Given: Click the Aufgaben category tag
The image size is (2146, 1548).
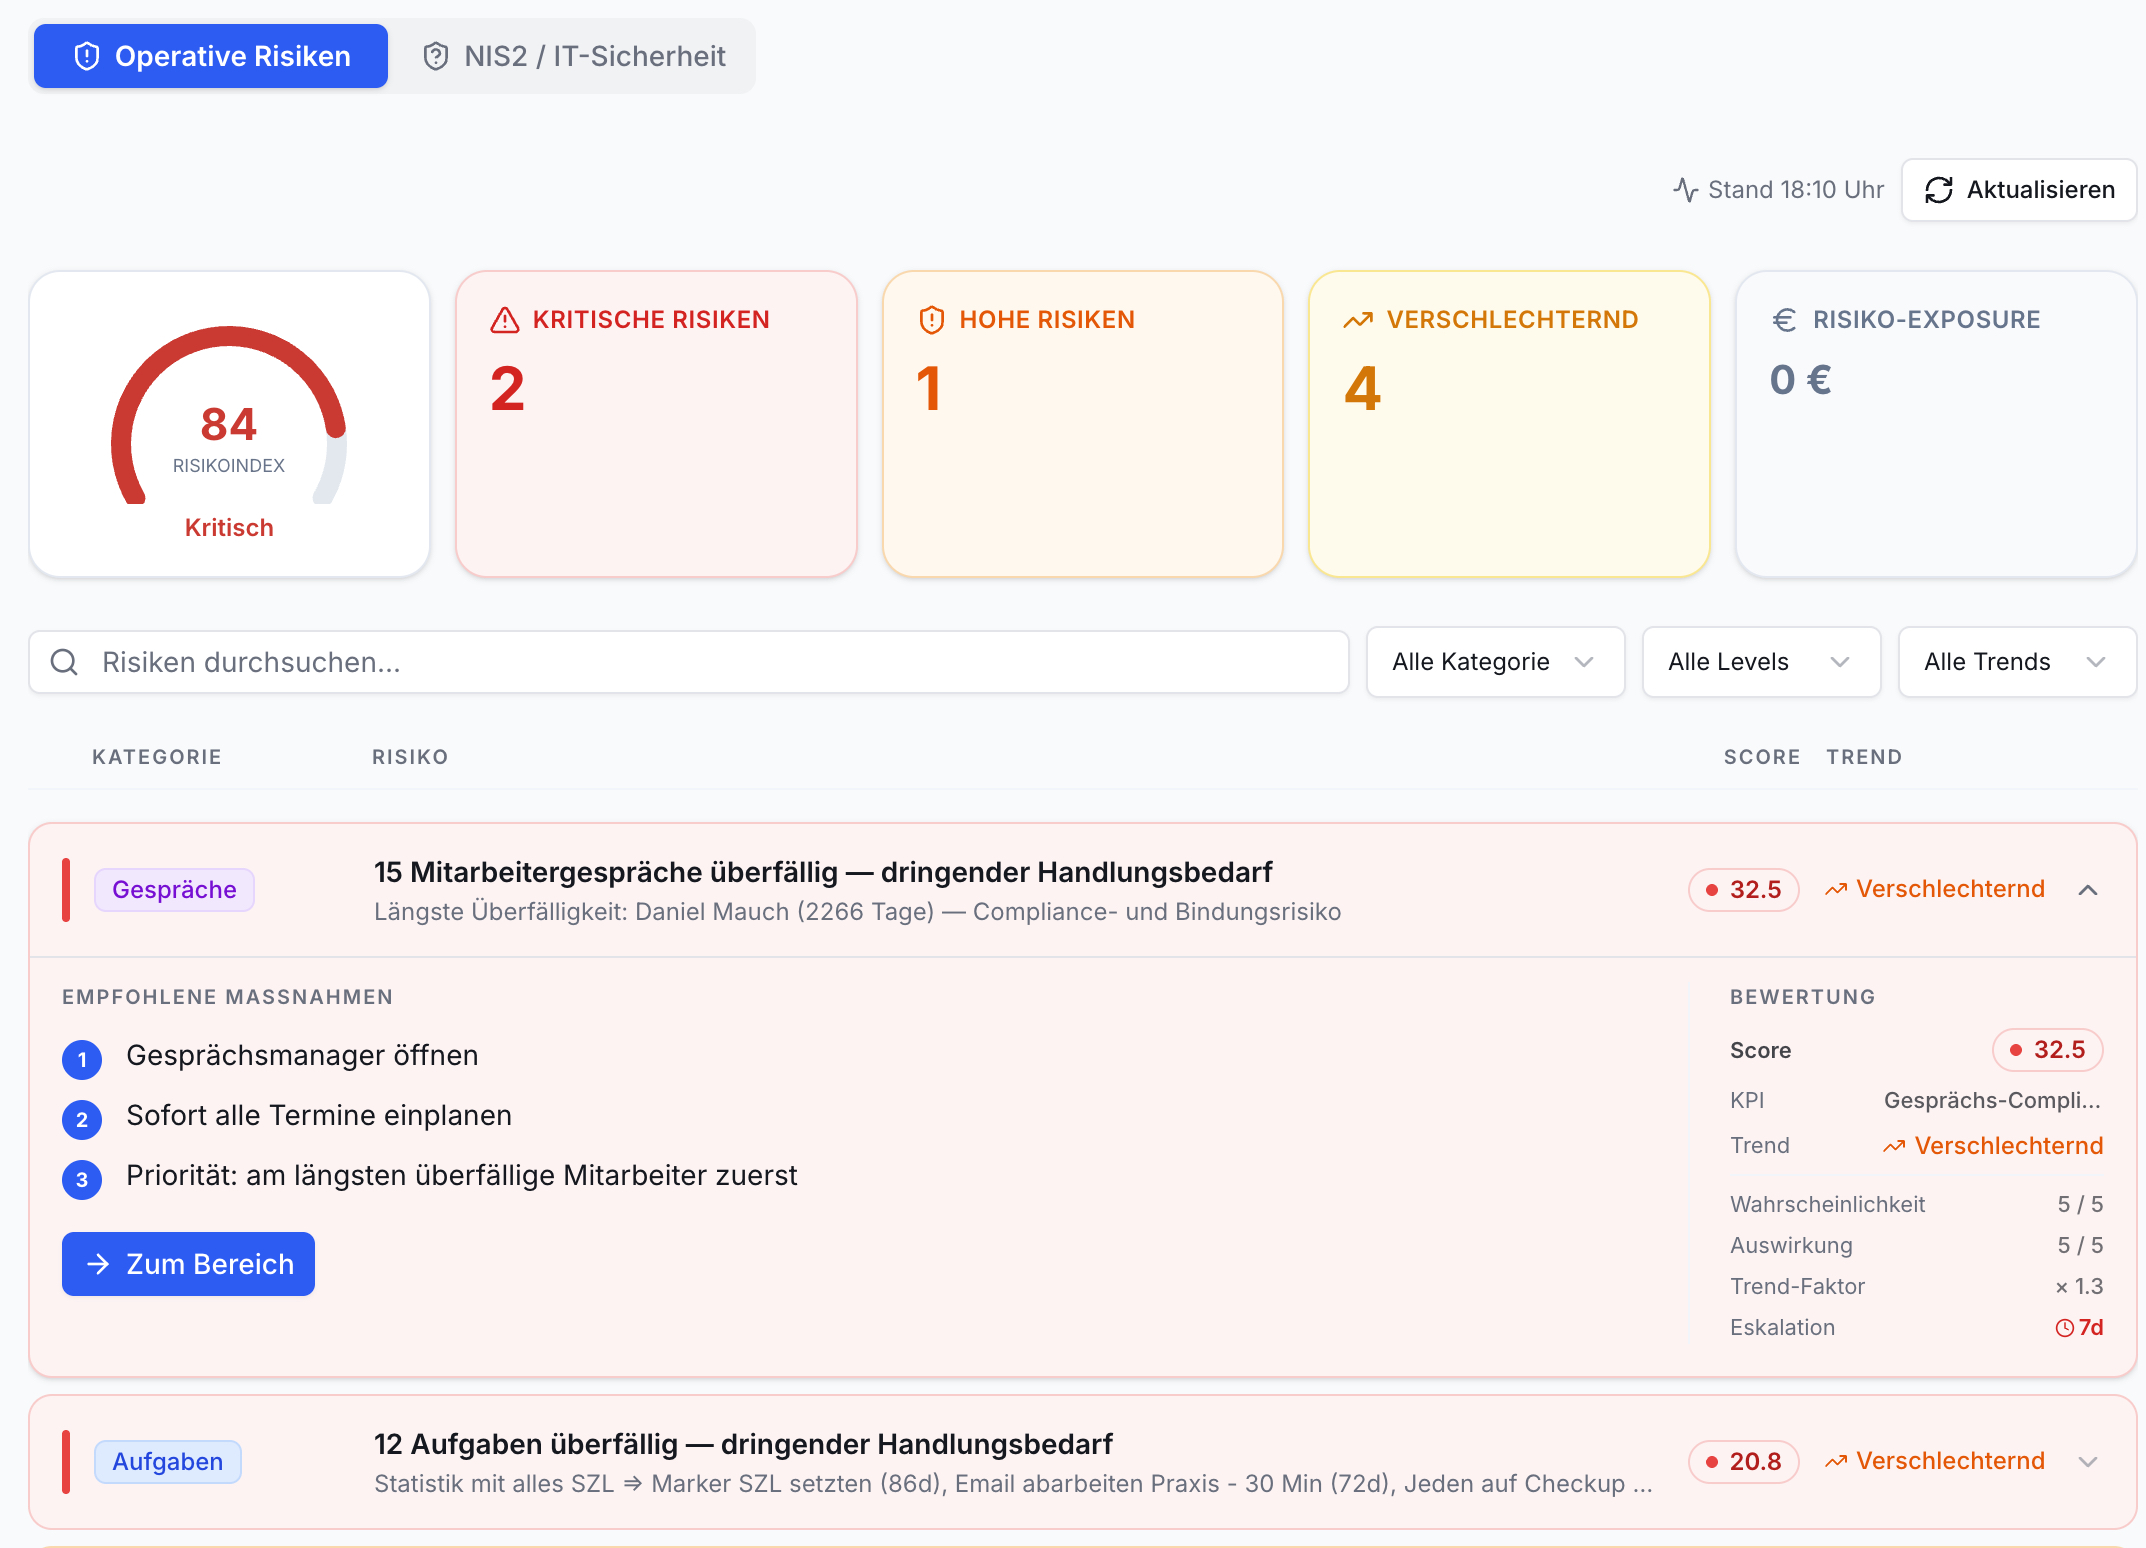Looking at the screenshot, I should pyautogui.click(x=168, y=1462).
